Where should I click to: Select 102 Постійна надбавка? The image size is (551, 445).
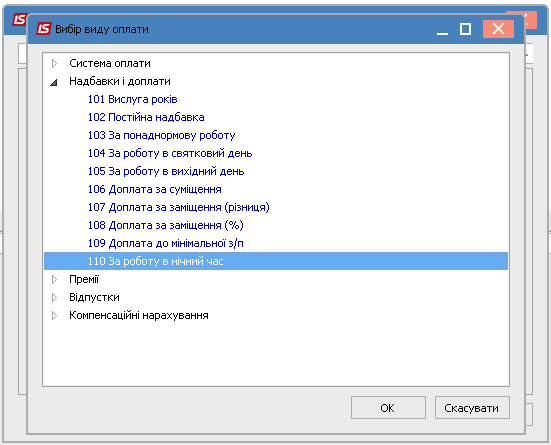coord(146,117)
